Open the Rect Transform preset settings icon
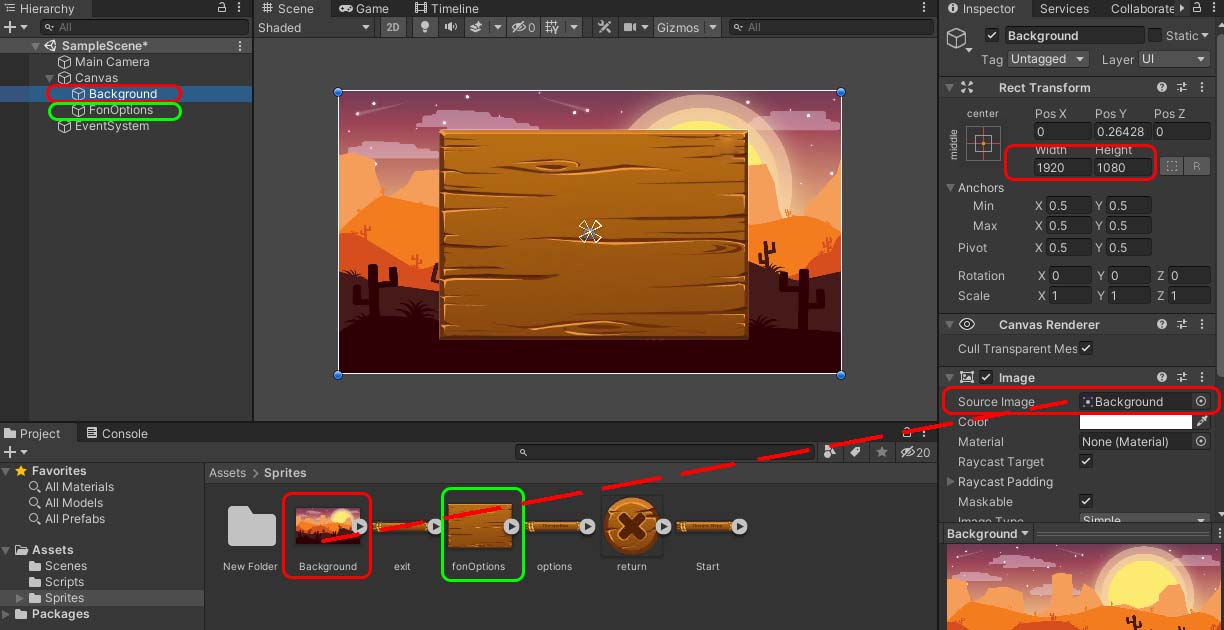 click(1182, 88)
